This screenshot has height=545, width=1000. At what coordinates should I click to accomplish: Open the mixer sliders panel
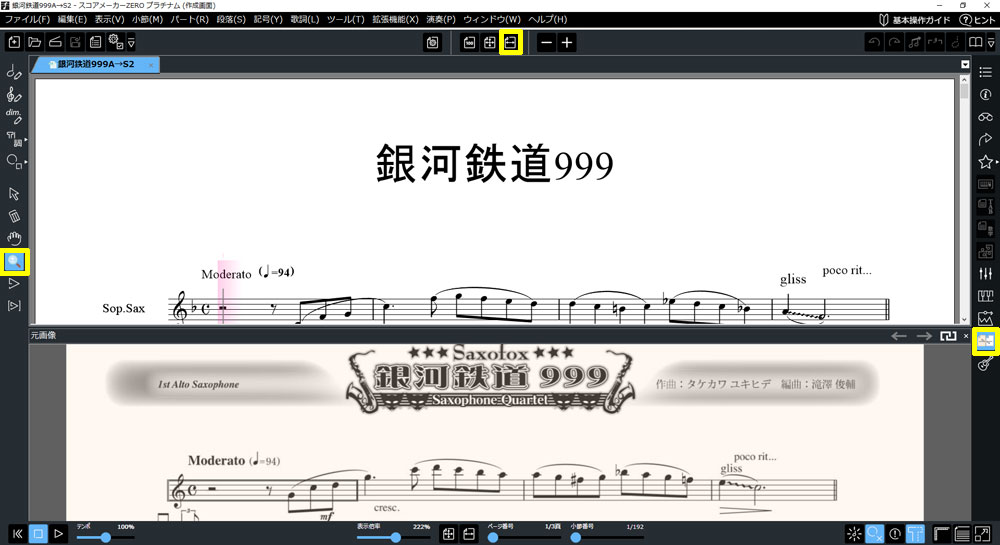[985, 273]
